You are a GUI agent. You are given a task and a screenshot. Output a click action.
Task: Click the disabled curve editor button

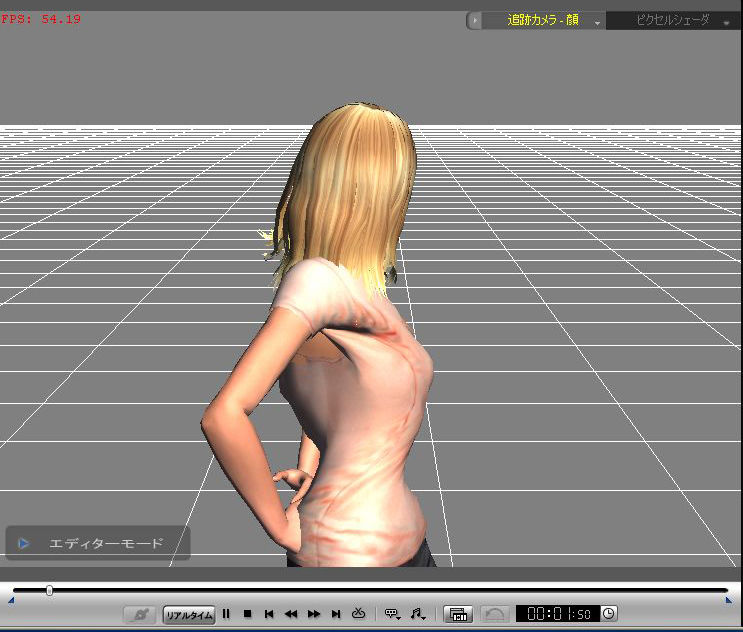click(x=495, y=614)
